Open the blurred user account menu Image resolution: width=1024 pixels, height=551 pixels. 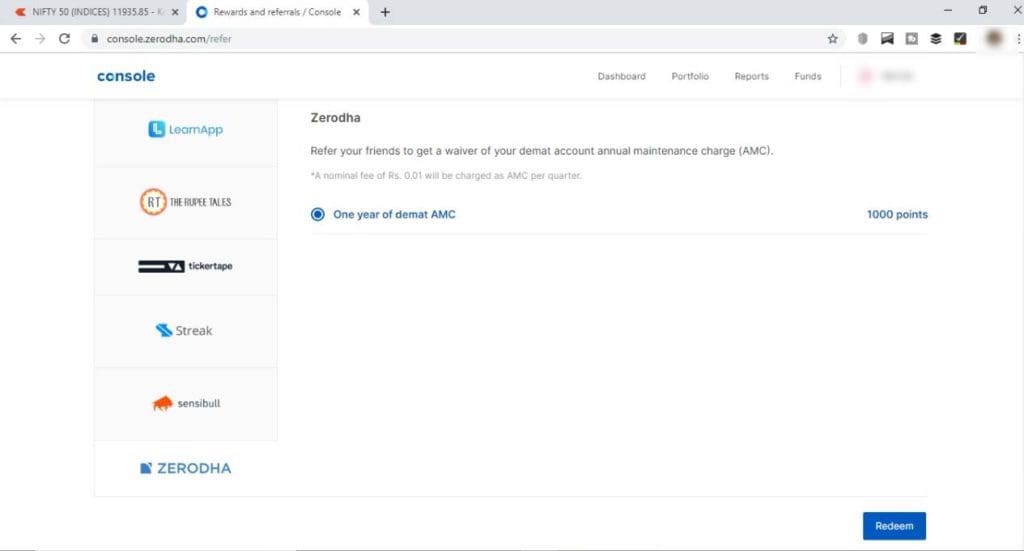coord(886,76)
